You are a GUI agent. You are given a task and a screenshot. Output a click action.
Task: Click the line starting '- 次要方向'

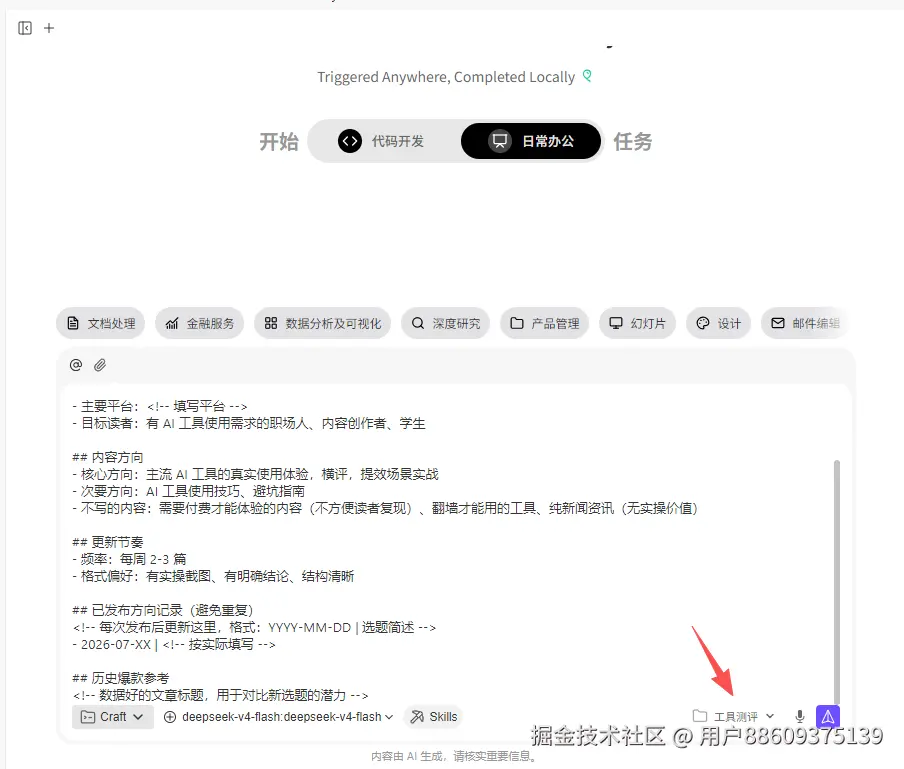click(x=189, y=491)
